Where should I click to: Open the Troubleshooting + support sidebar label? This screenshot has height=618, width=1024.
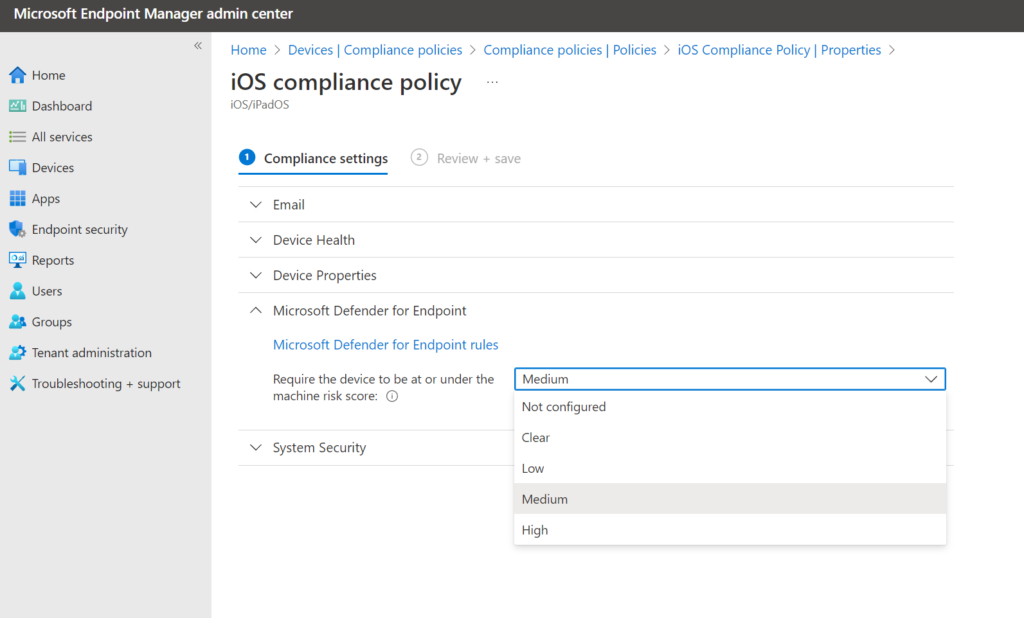pyautogui.click(x=106, y=383)
